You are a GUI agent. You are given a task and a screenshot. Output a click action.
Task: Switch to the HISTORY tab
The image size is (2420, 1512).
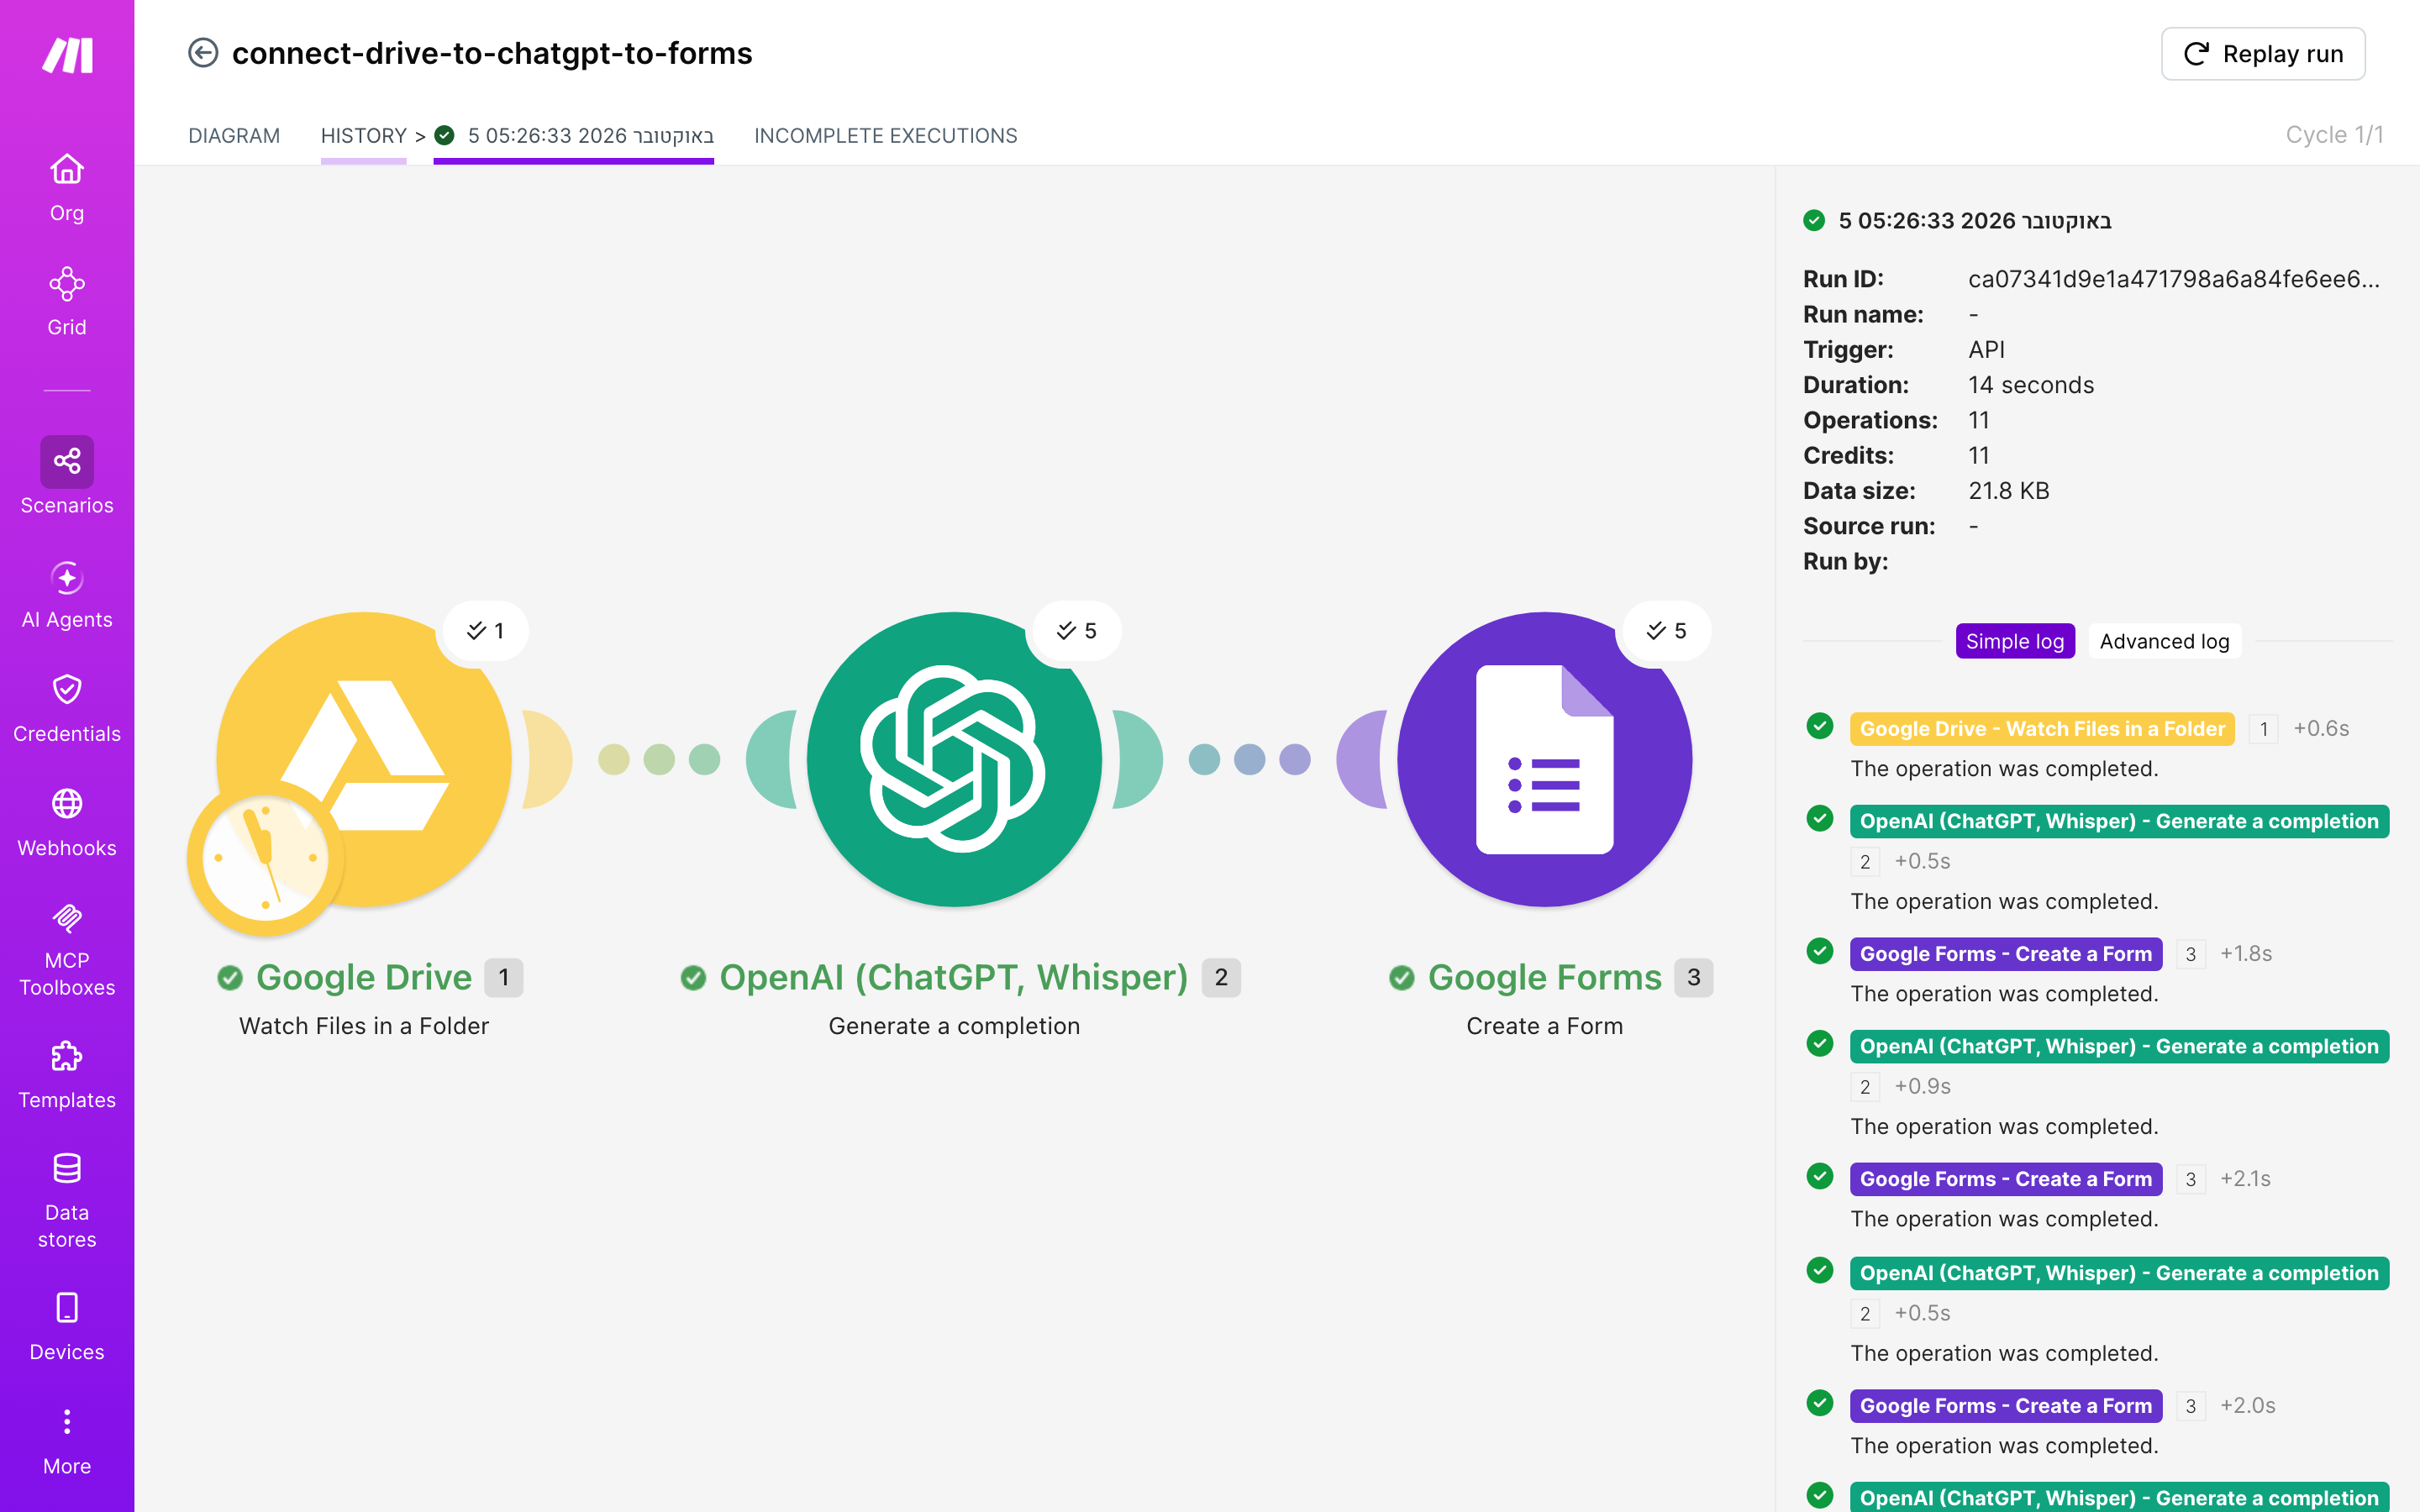pos(364,135)
